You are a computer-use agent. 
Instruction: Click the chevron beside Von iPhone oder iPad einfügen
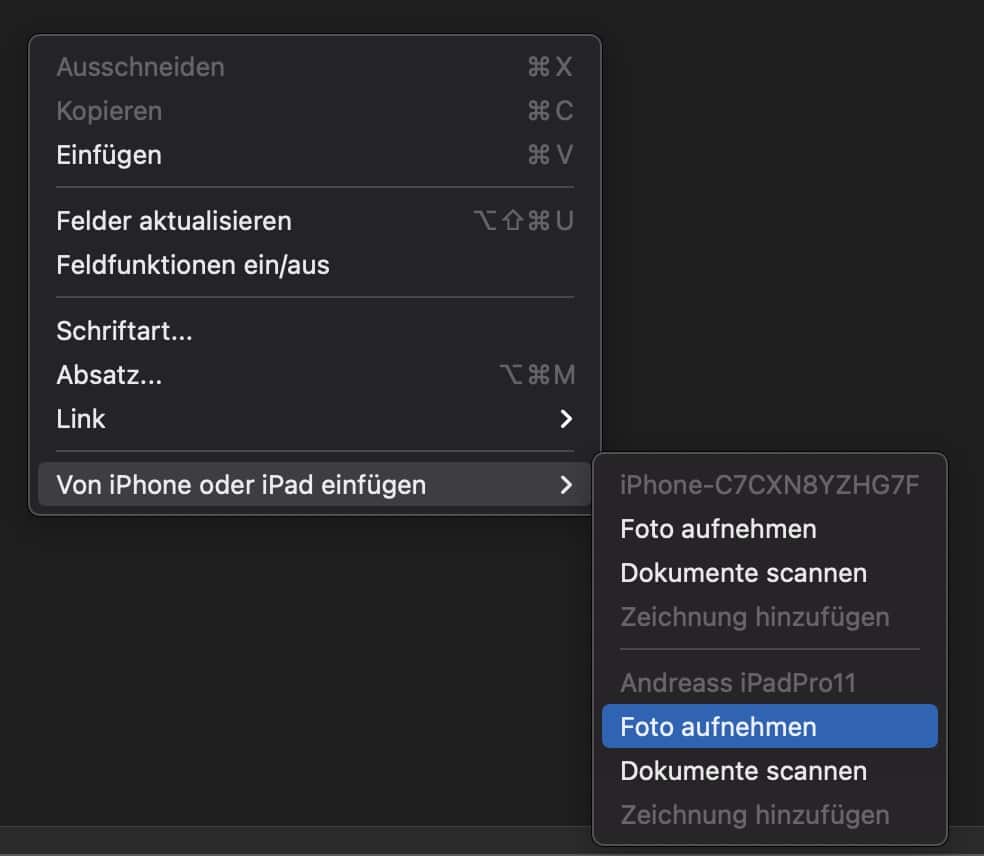point(566,485)
